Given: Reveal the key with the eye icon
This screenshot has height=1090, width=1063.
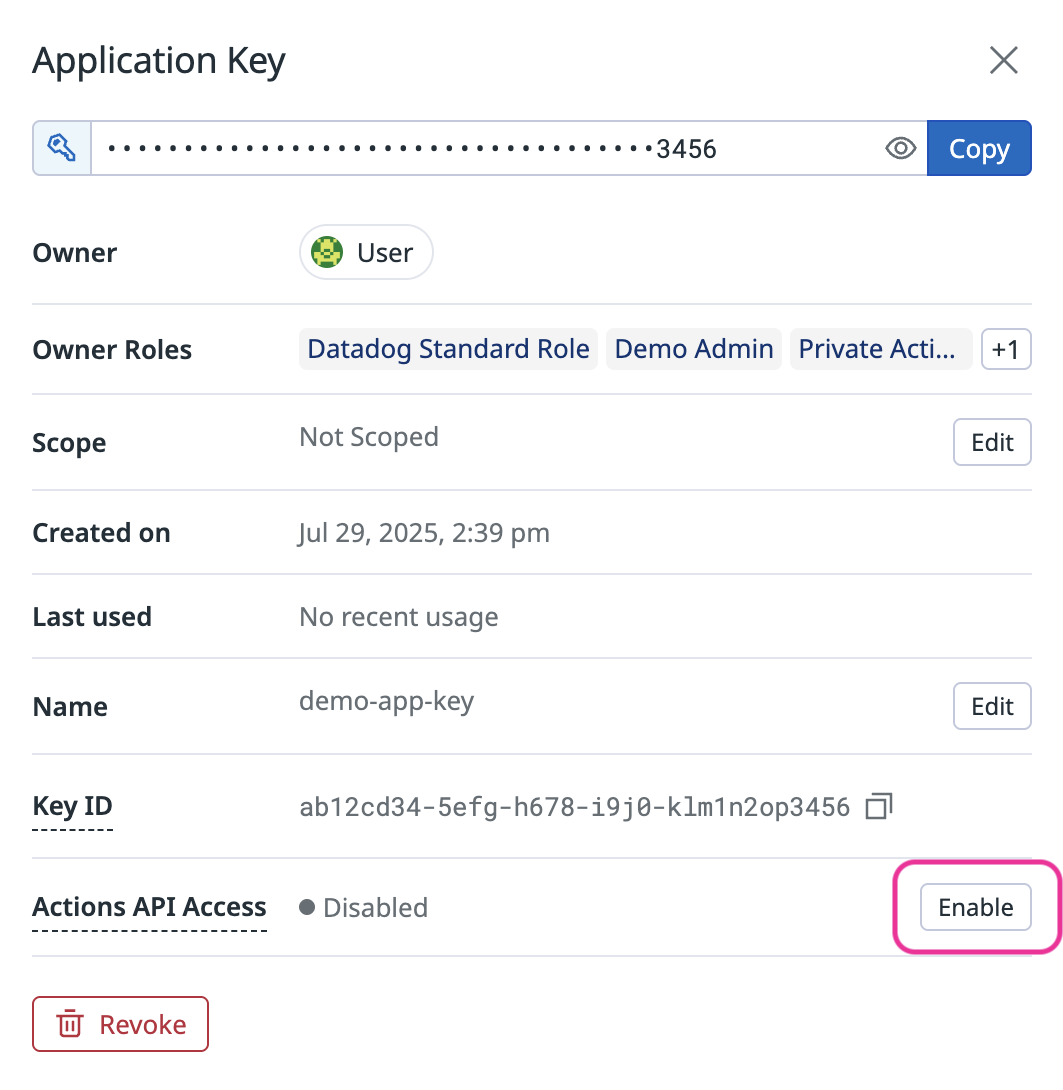Looking at the screenshot, I should point(900,148).
